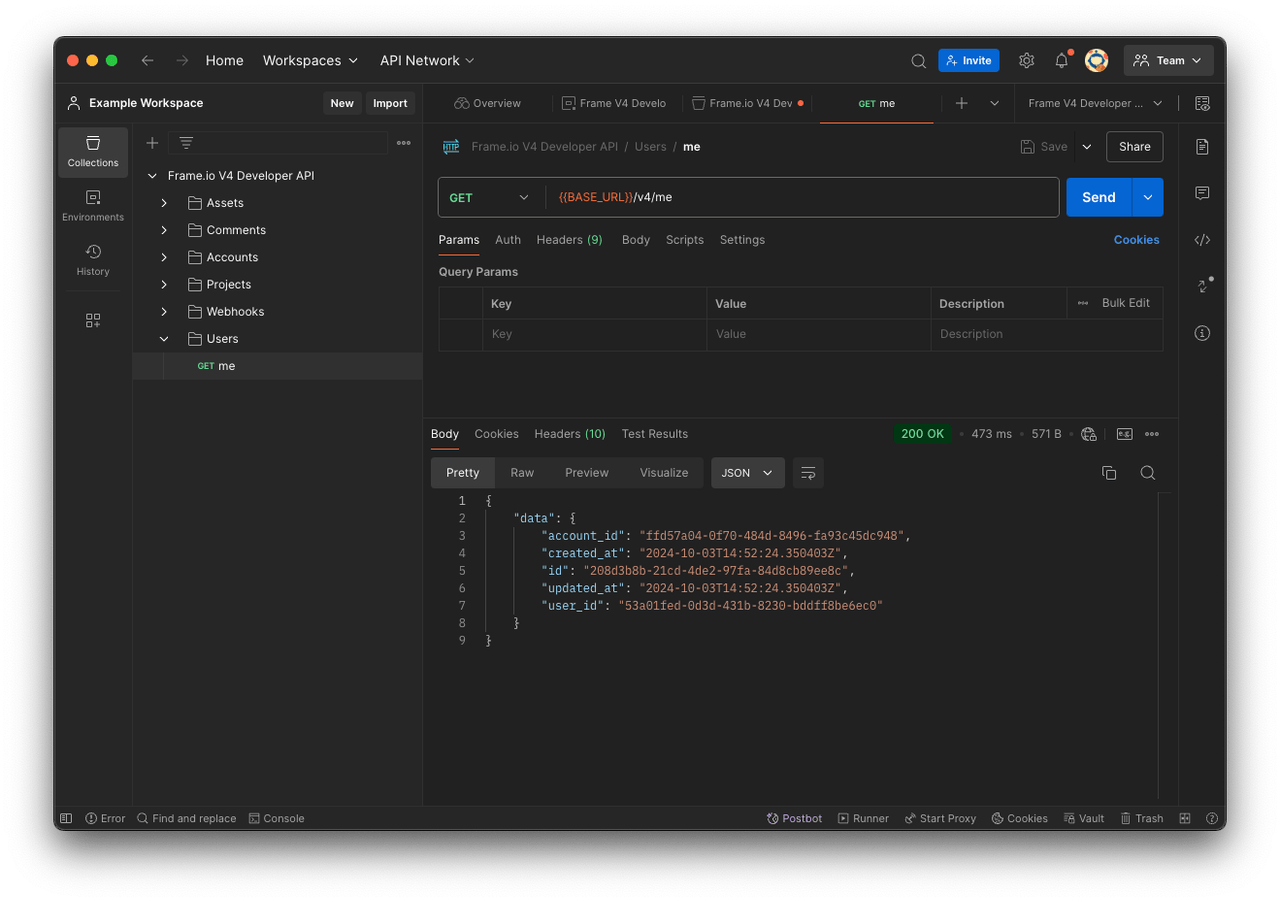The image size is (1280, 902).
Task: Toggle the sidebar icon in status bar
Action: [66, 818]
